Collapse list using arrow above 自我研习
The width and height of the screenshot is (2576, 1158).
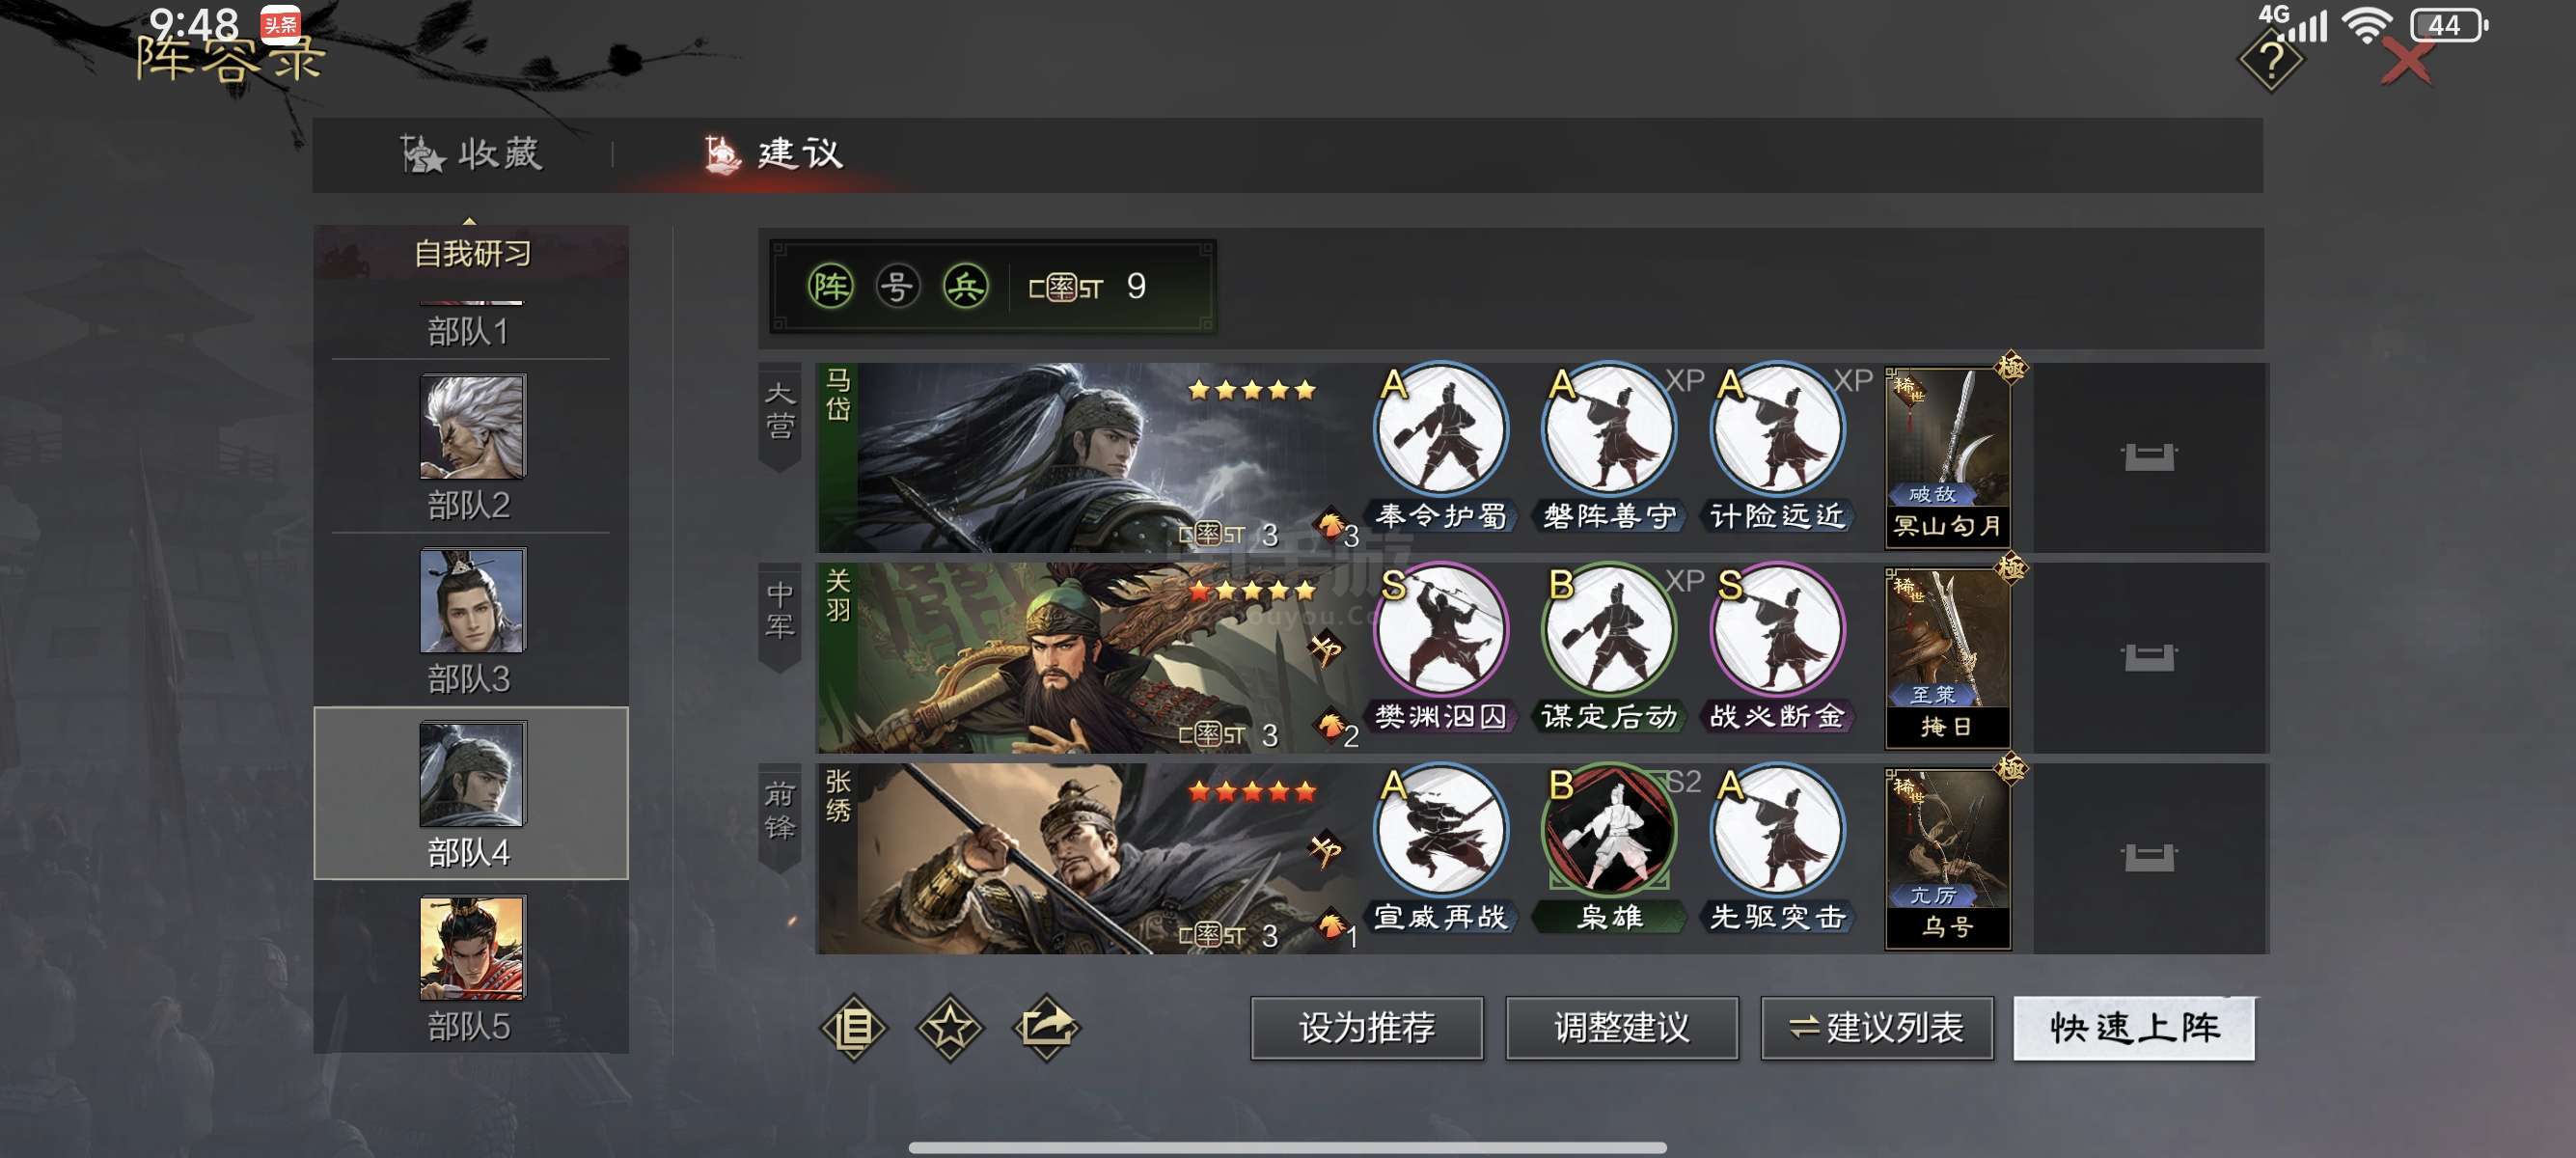(x=469, y=220)
